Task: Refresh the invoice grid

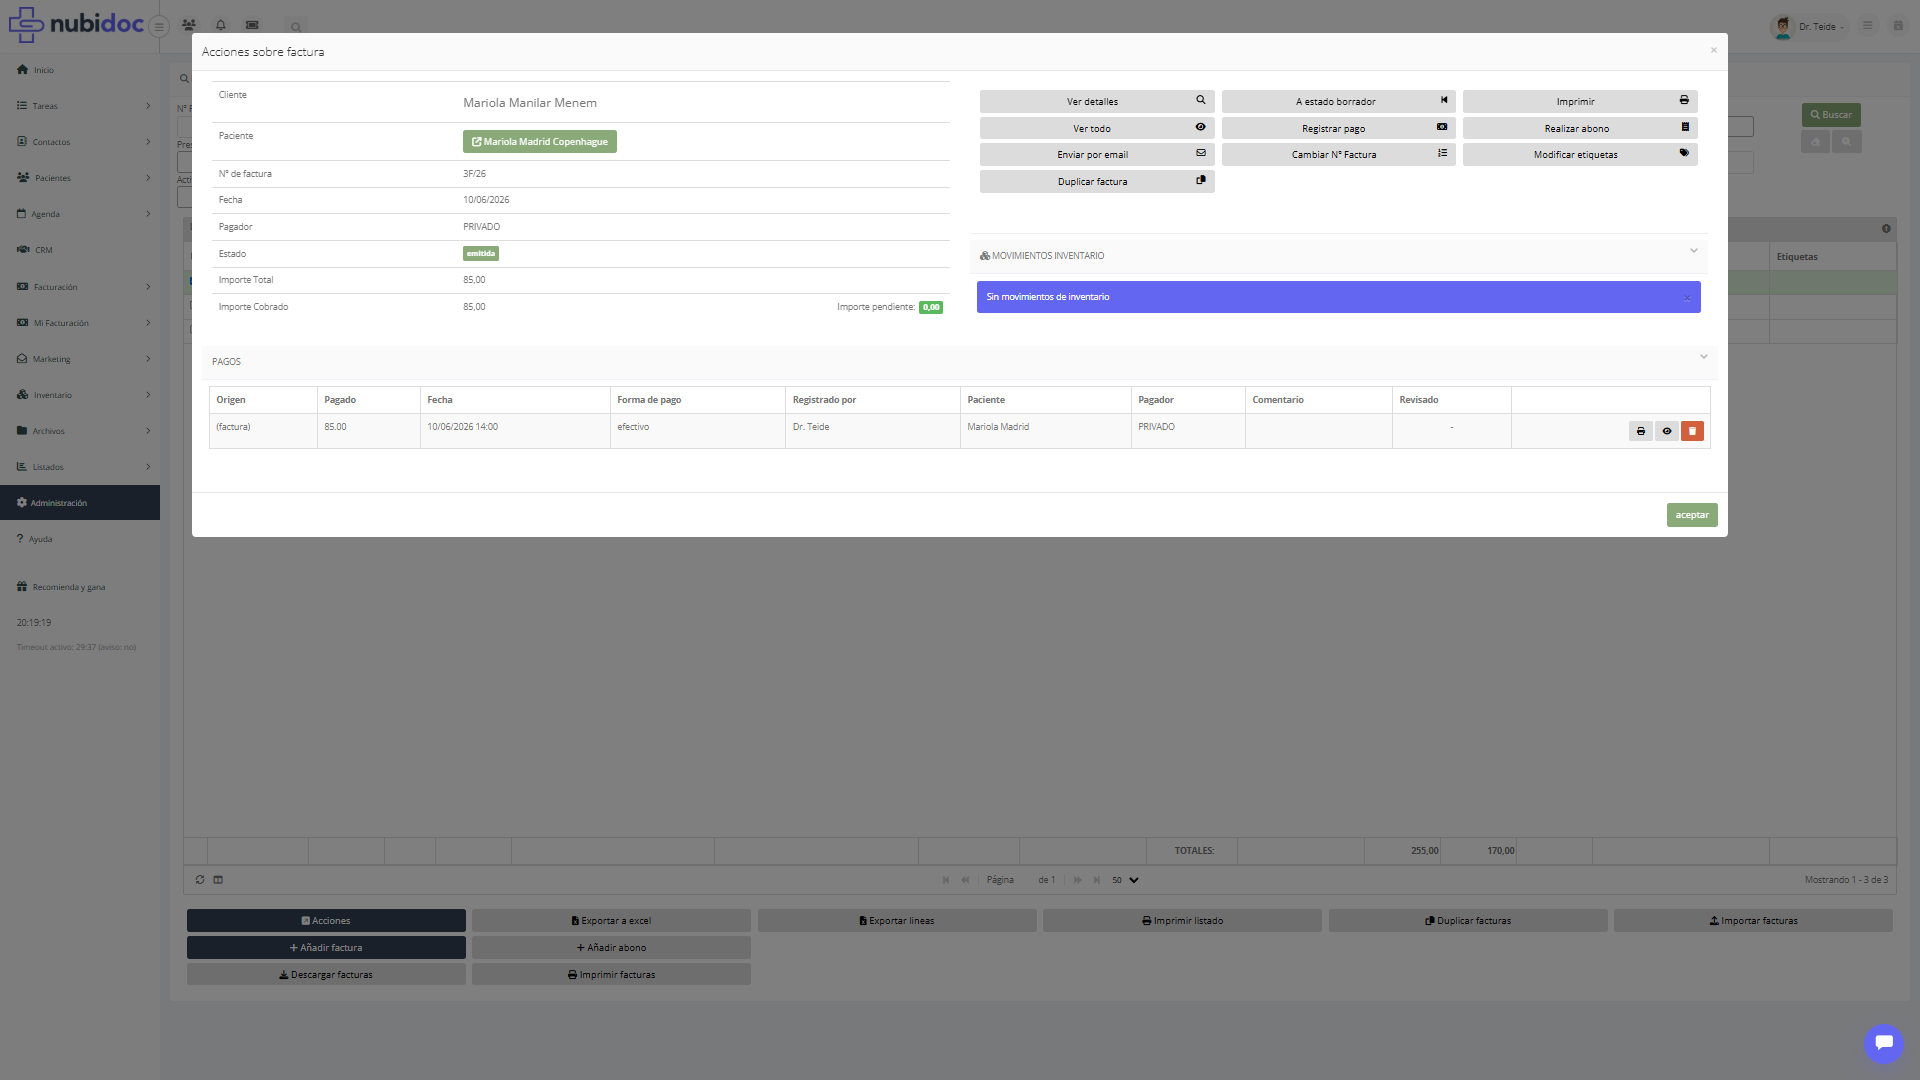Action: click(200, 880)
